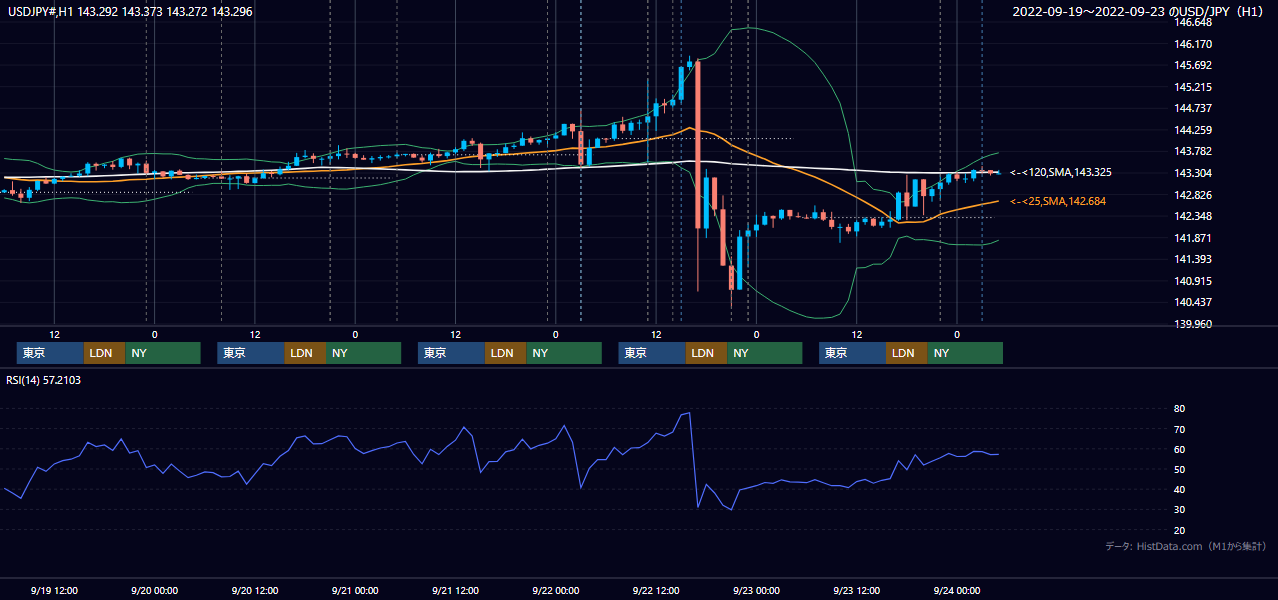
Task: Click price axis value 141.871
Action: (x=1193, y=238)
